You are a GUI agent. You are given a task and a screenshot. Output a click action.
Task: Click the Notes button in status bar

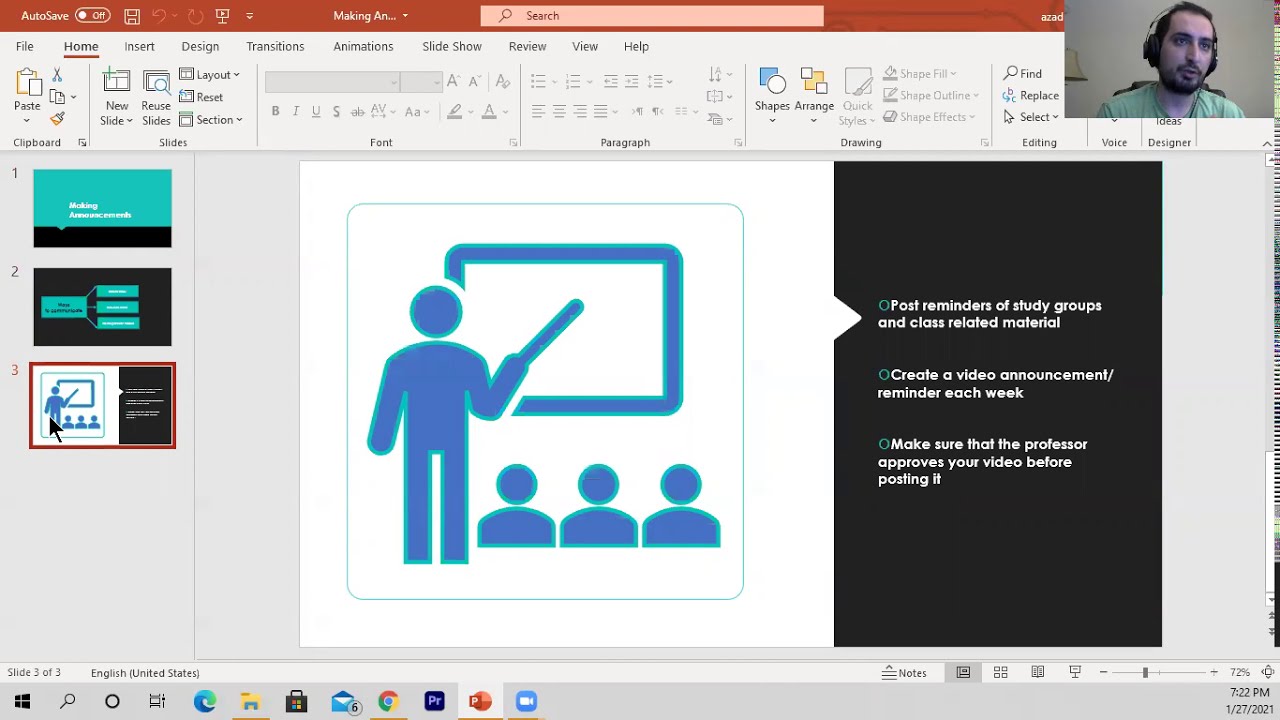click(904, 673)
